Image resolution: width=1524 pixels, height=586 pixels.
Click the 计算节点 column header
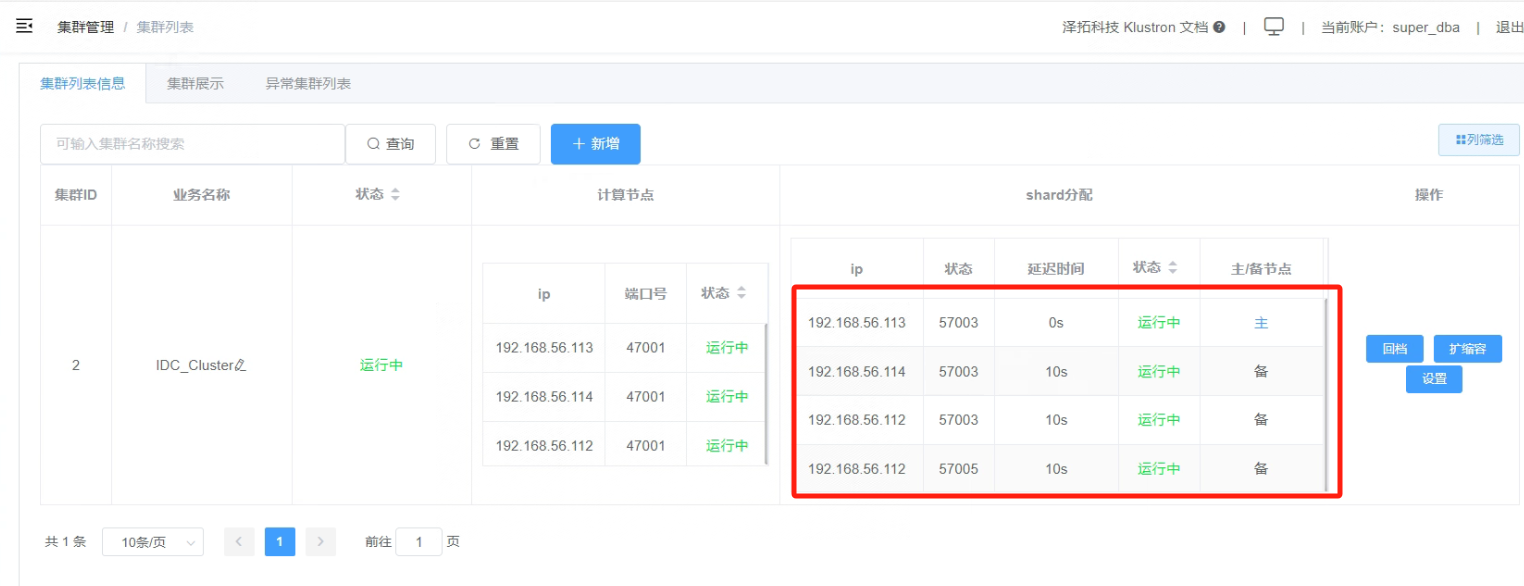pyautogui.click(x=626, y=195)
